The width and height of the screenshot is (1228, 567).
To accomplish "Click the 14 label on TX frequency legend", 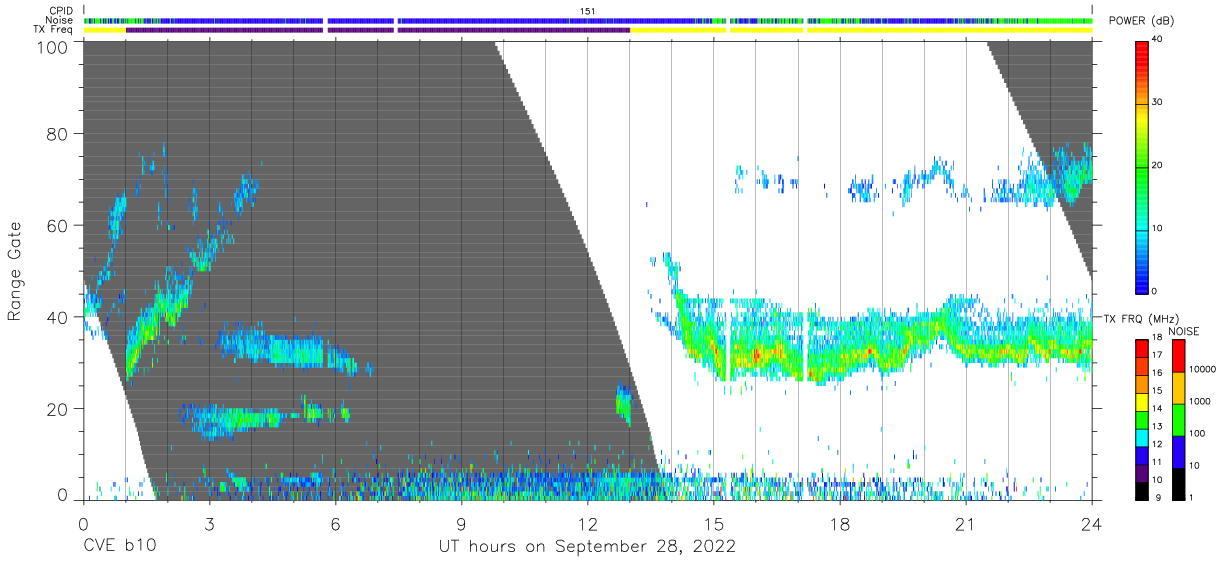I will [x=1157, y=410].
